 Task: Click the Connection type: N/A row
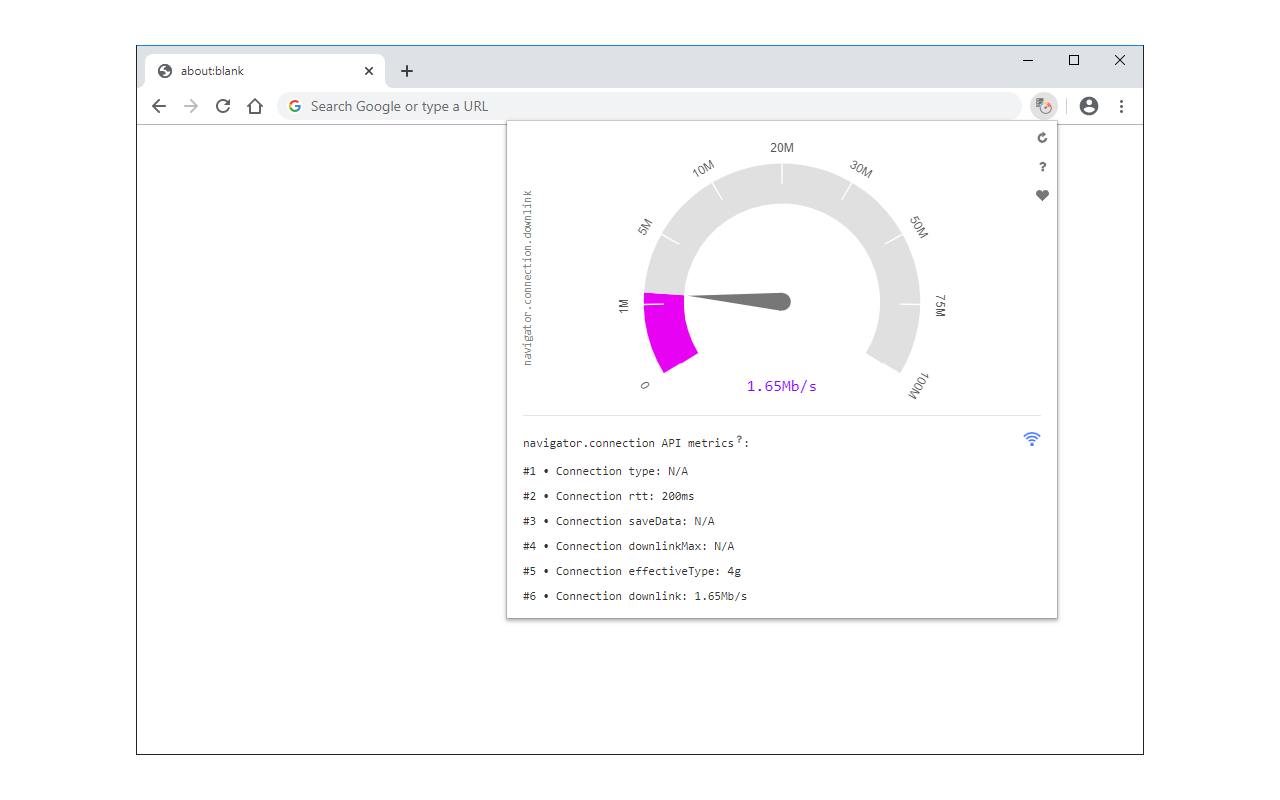click(605, 471)
